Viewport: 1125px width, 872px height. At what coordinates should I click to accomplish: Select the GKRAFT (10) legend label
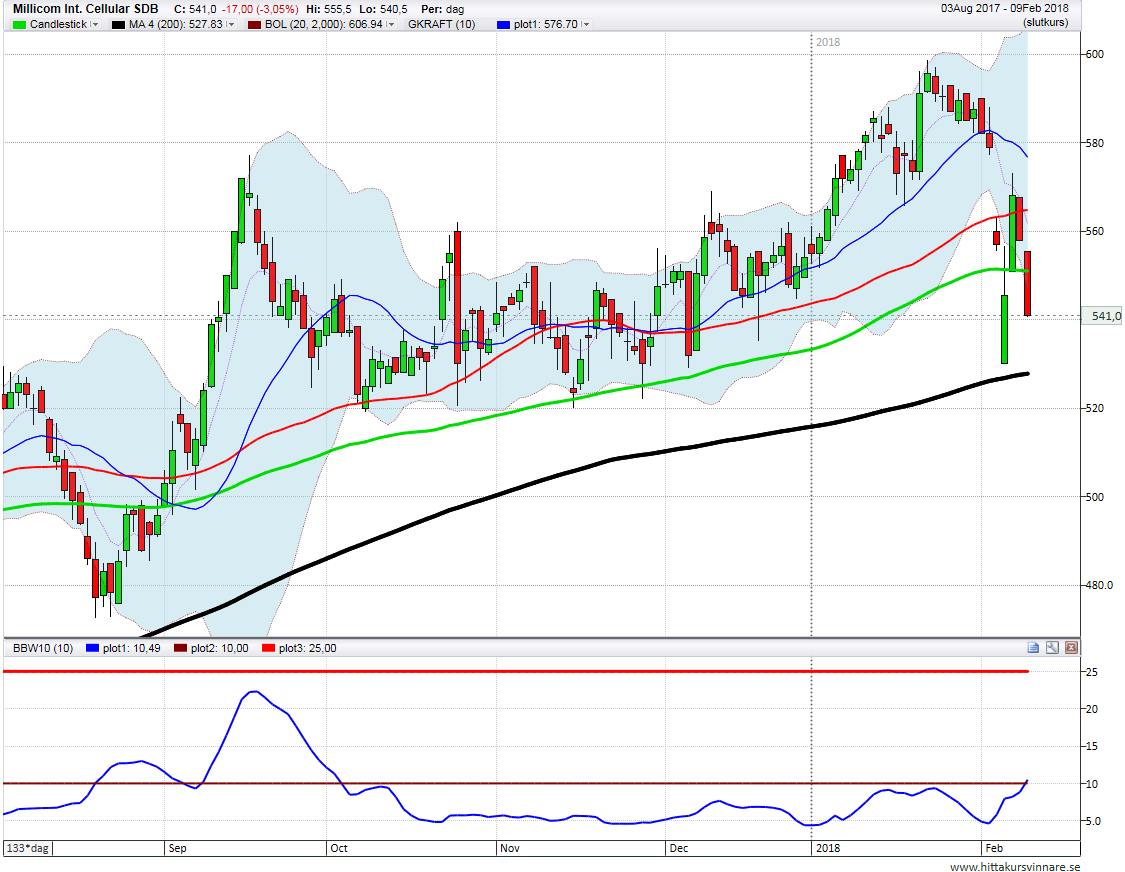[441, 24]
